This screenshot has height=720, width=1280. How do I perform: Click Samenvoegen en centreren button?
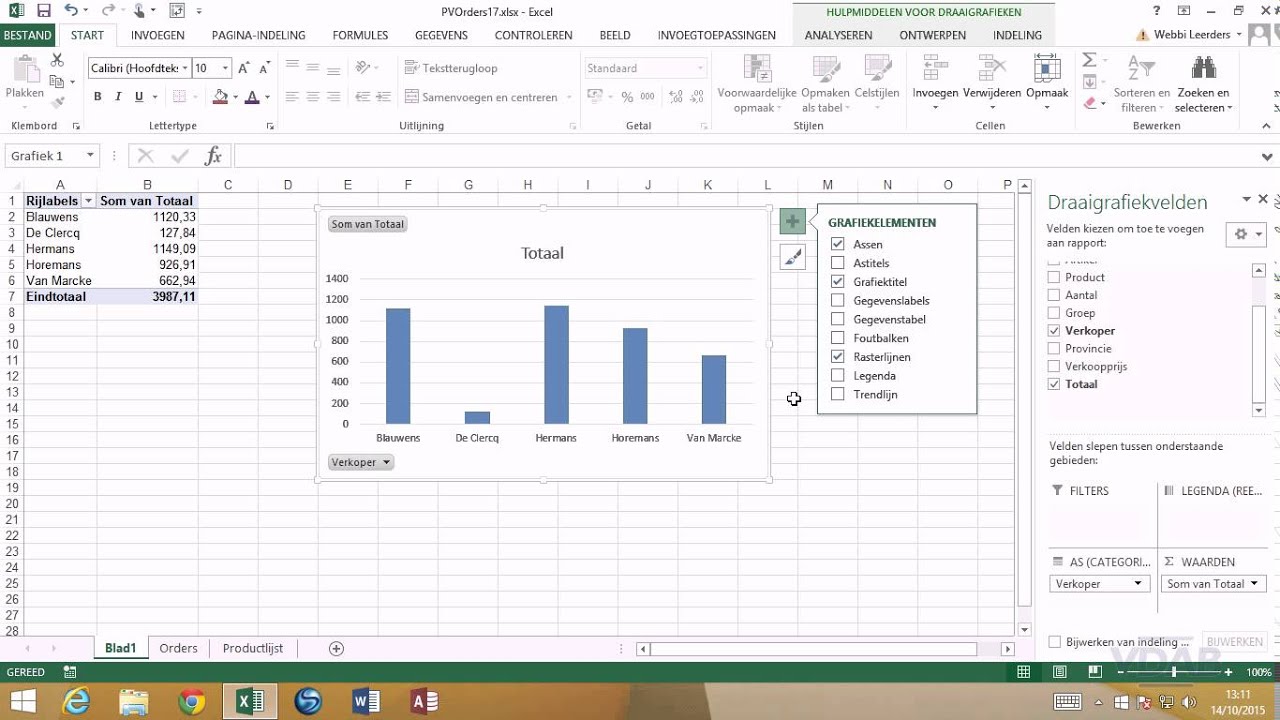point(482,97)
